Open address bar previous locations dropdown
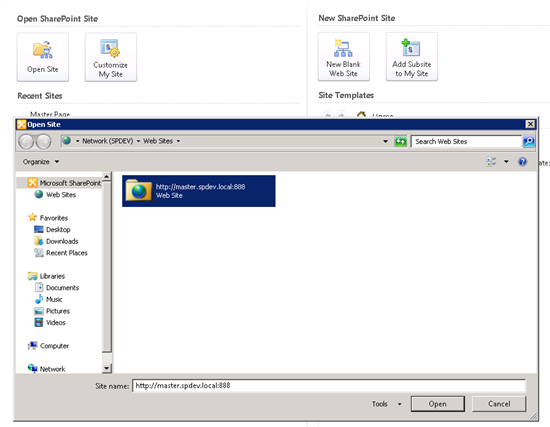550x427 pixels. [385, 141]
